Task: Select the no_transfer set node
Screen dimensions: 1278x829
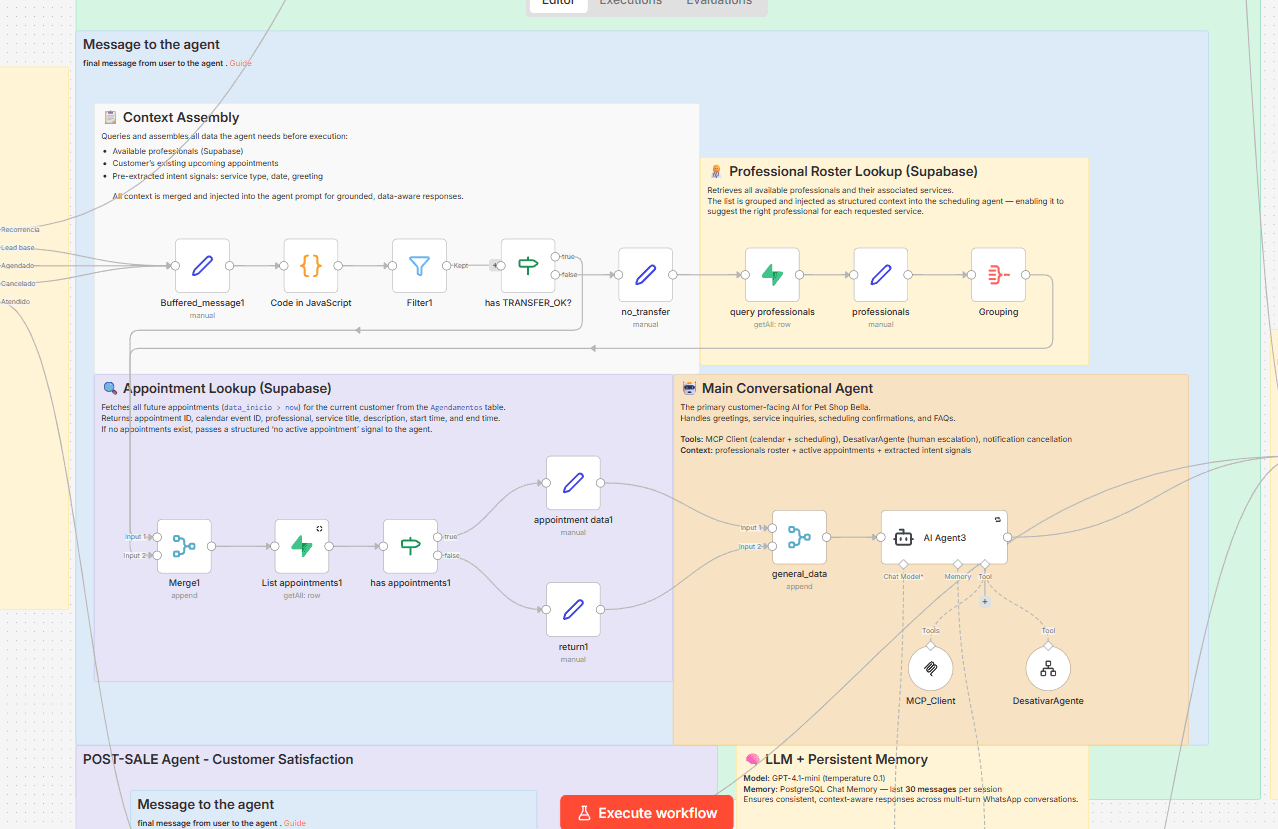Action: point(645,275)
